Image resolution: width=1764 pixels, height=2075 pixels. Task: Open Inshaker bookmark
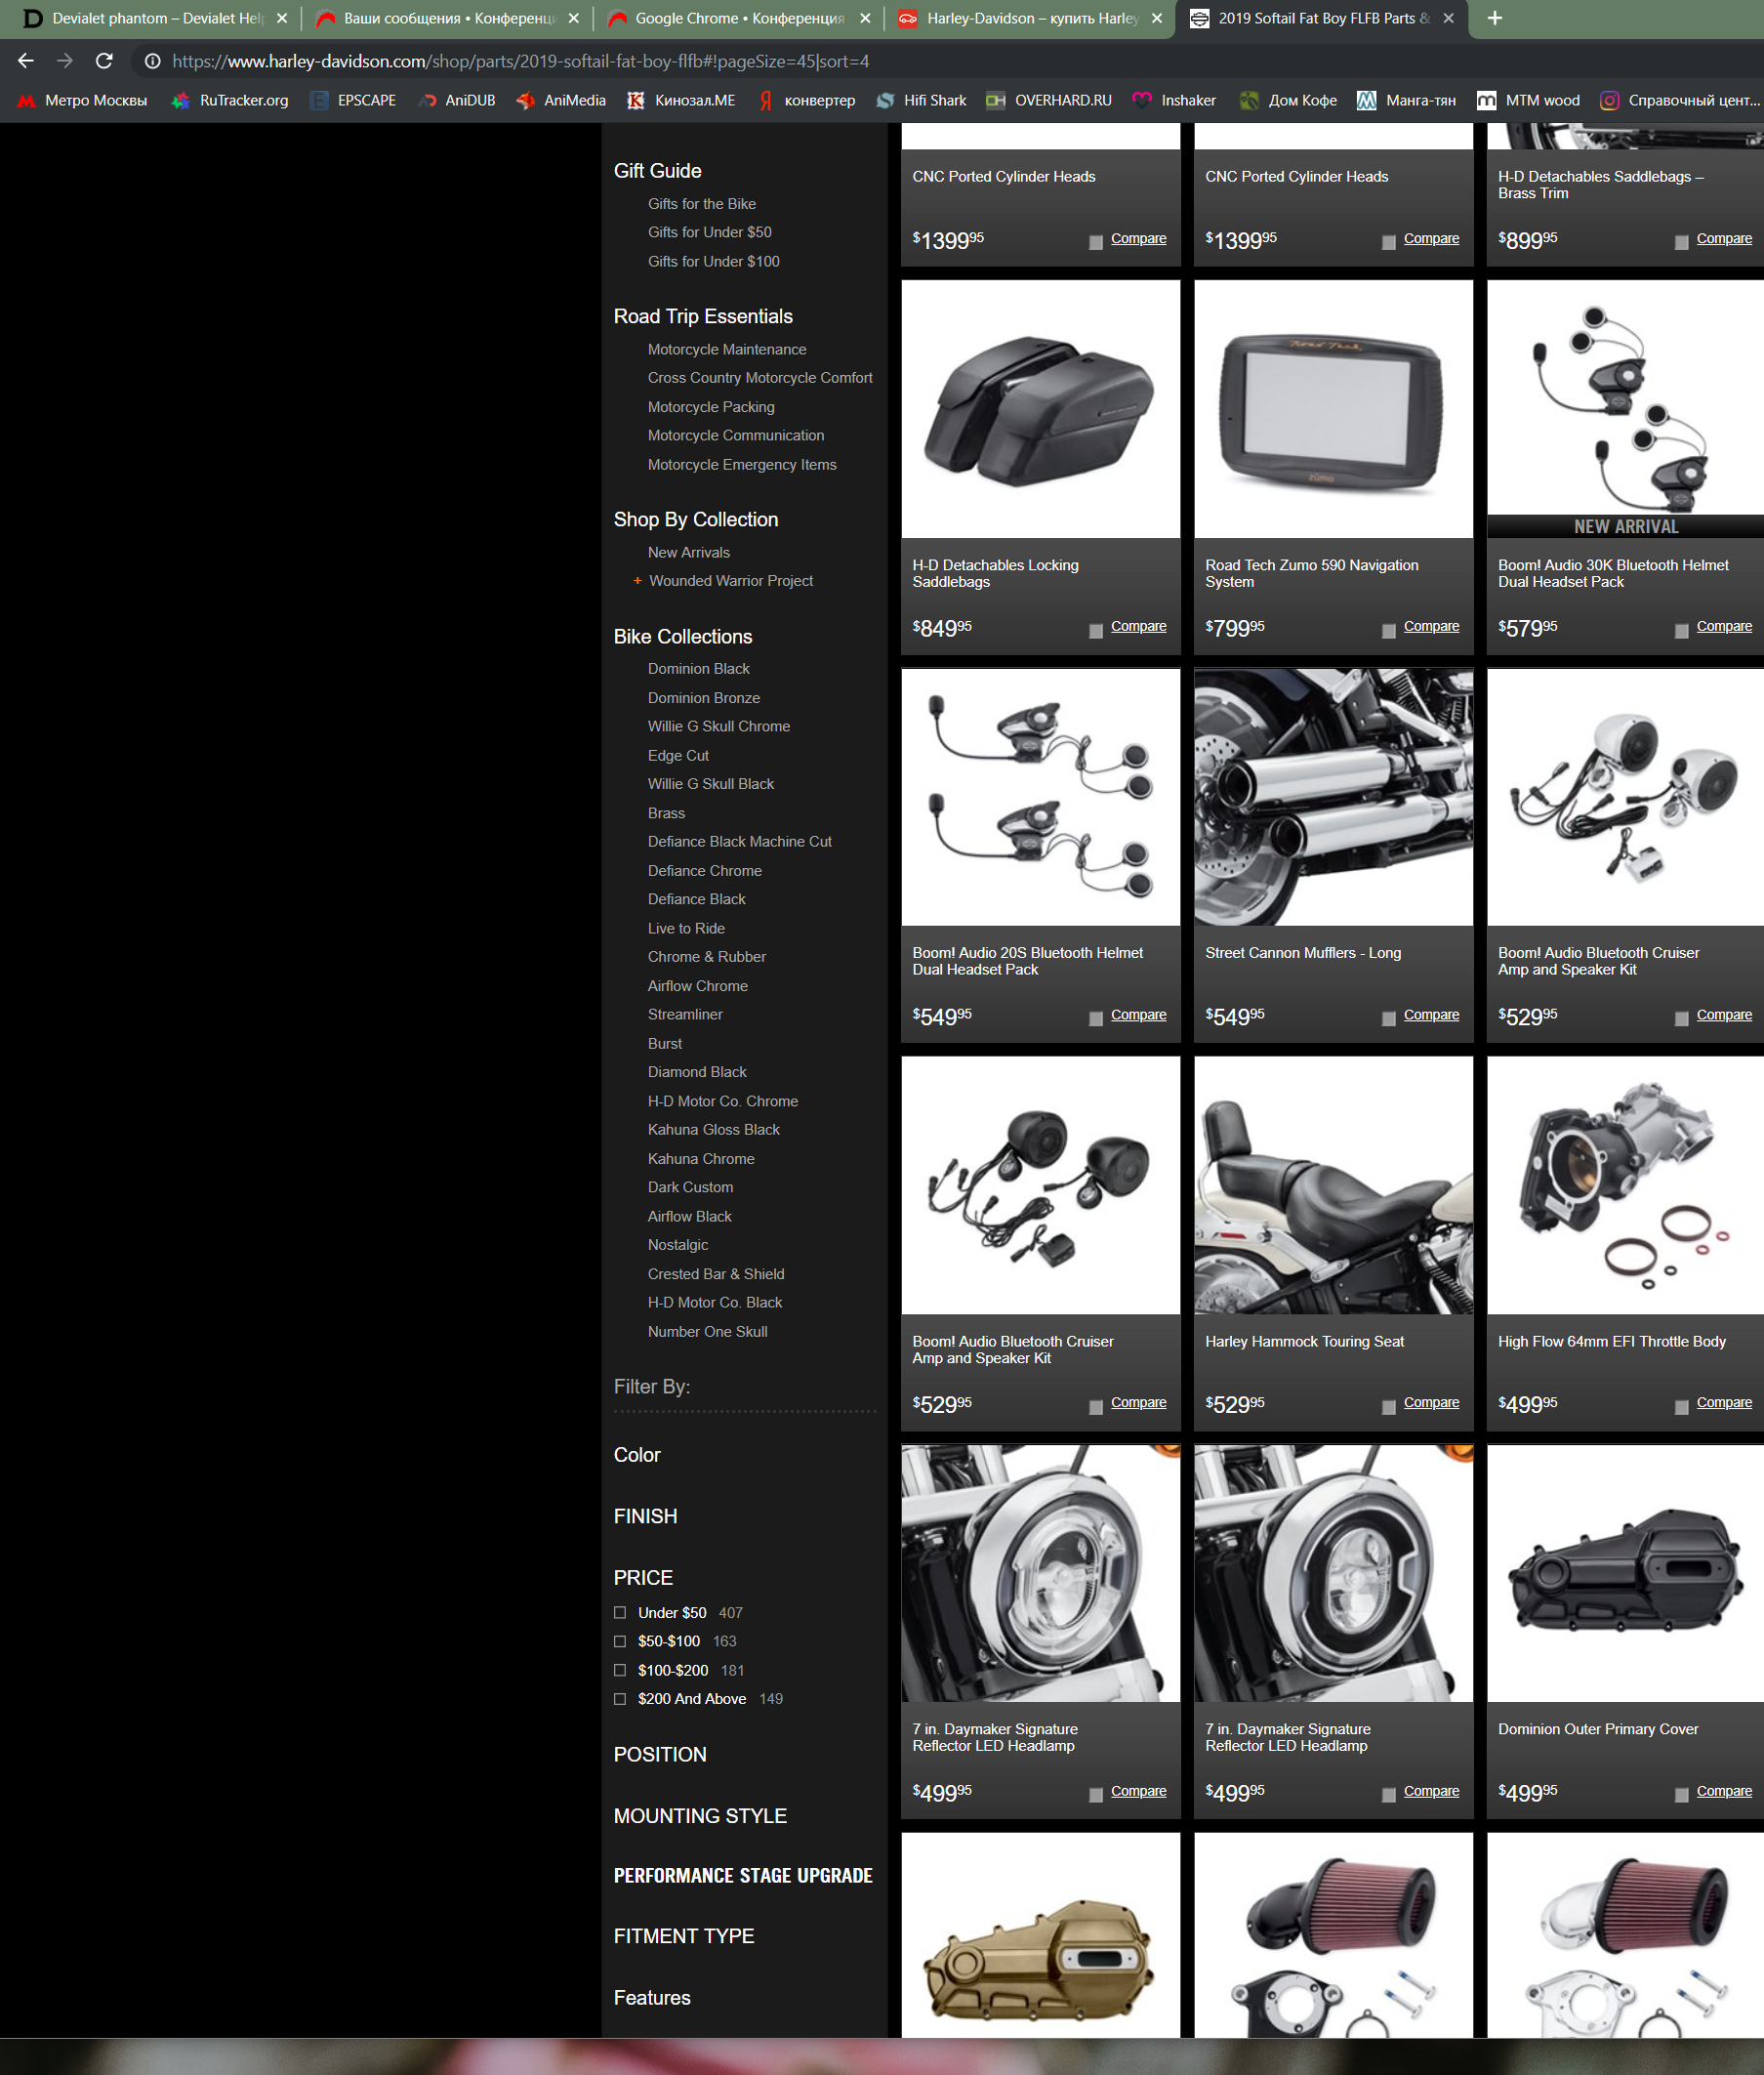1174,100
